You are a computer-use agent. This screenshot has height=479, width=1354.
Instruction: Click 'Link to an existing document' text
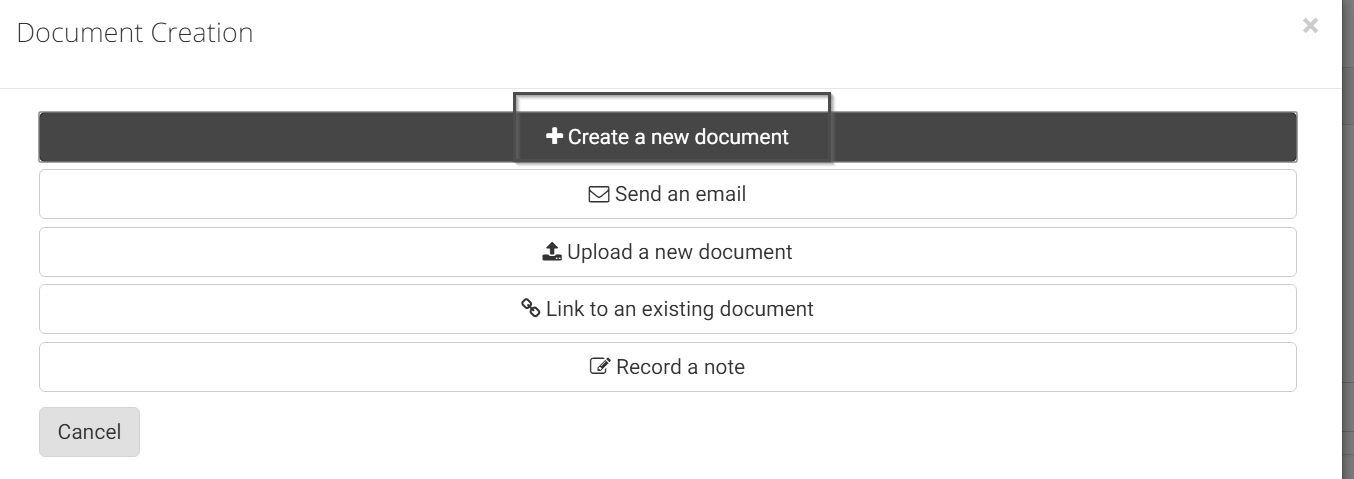pos(680,309)
